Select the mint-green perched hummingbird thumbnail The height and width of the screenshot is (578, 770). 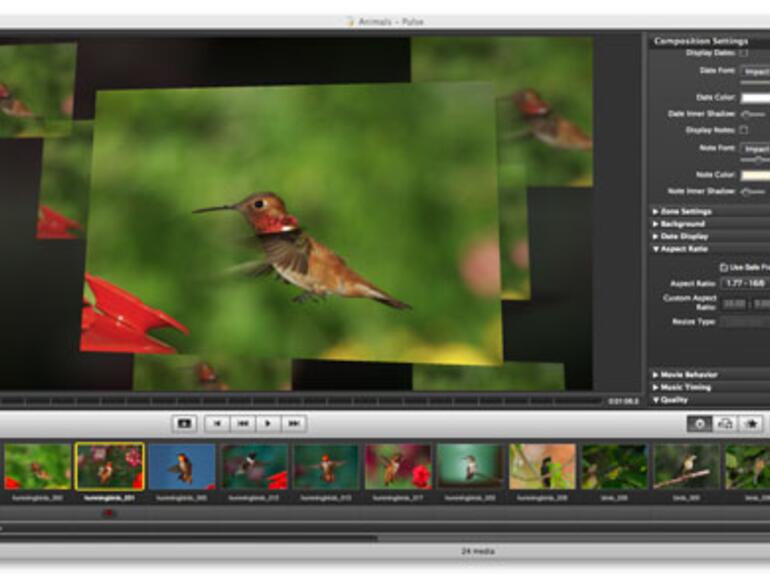pyautogui.click(x=470, y=467)
